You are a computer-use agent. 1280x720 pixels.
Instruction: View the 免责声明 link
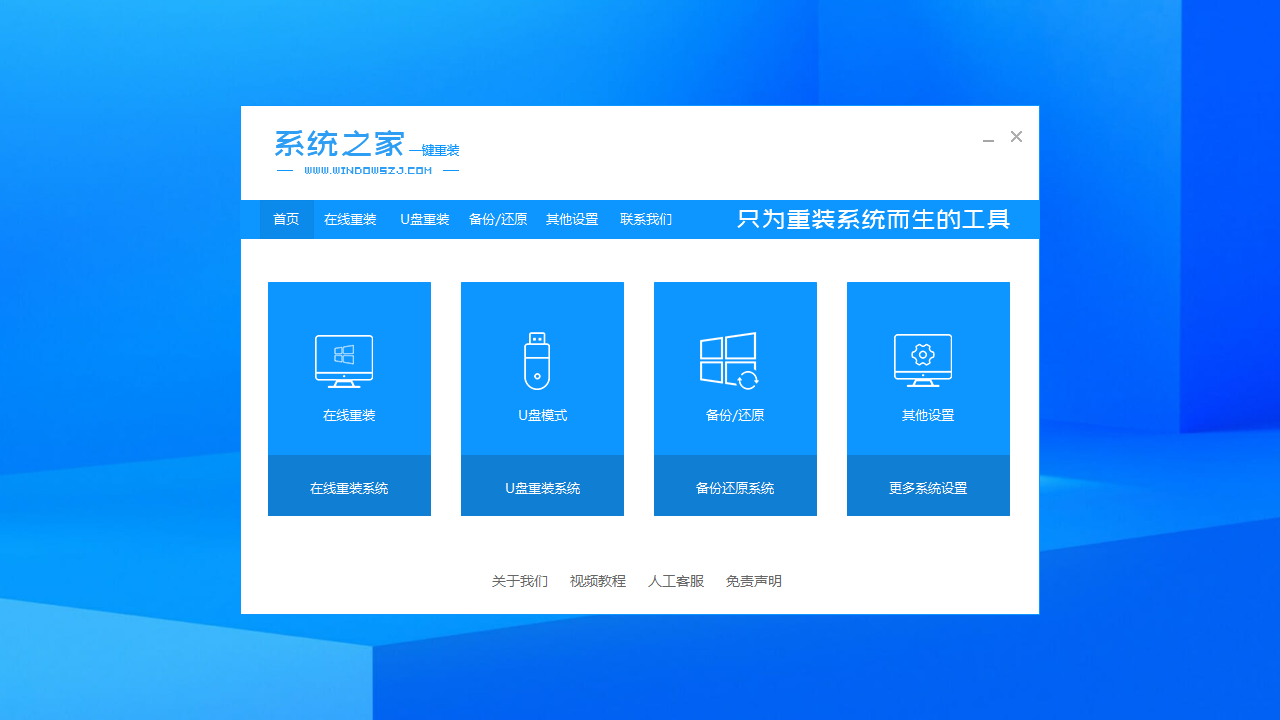coord(754,581)
